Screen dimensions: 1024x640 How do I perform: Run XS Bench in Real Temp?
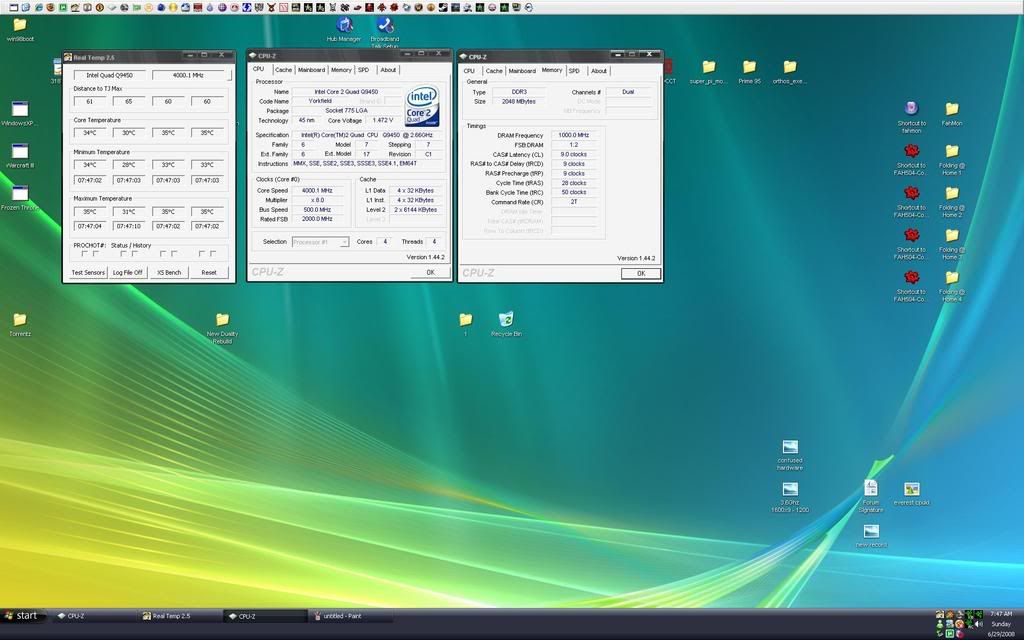point(169,272)
